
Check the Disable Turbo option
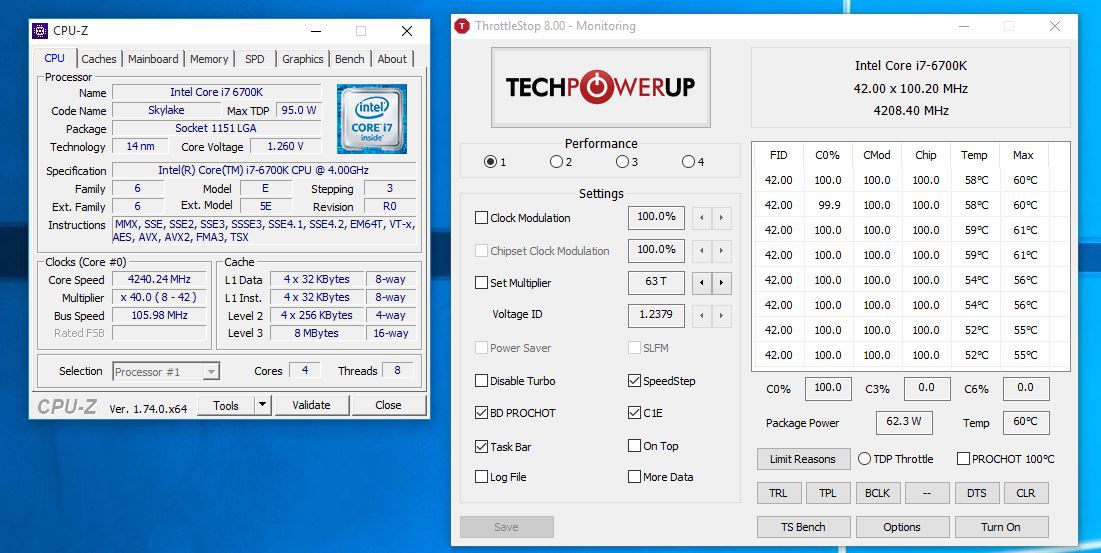[481, 380]
